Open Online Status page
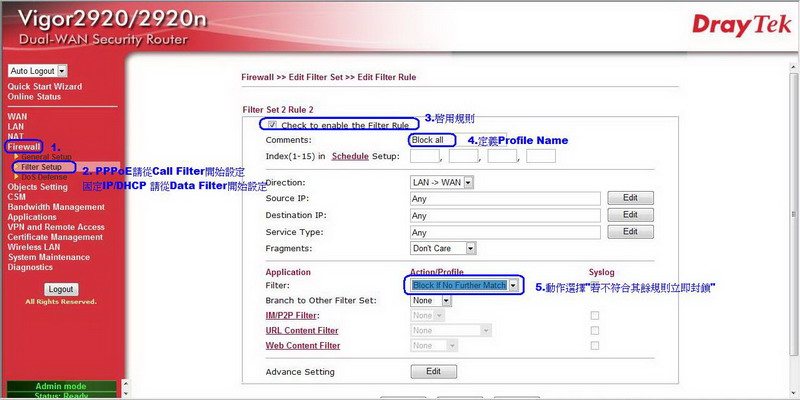 coord(34,96)
